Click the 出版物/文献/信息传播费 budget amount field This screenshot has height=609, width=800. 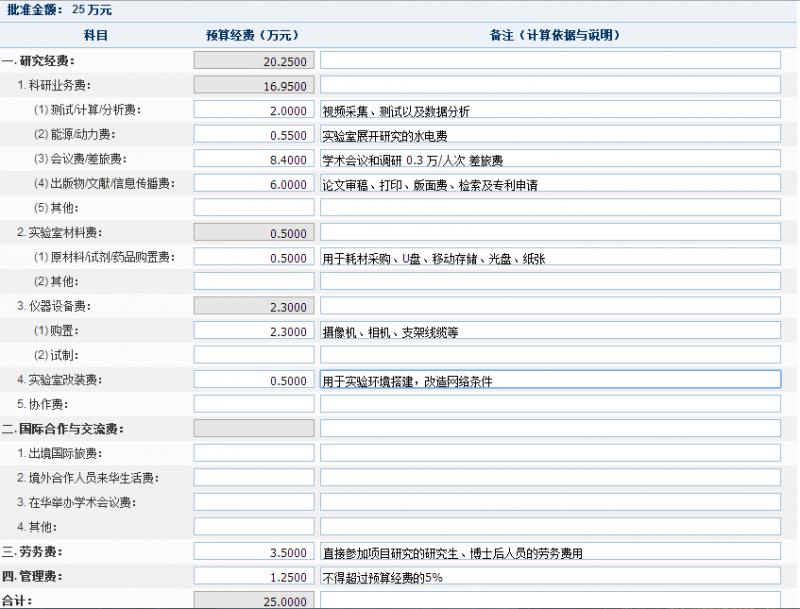(254, 183)
